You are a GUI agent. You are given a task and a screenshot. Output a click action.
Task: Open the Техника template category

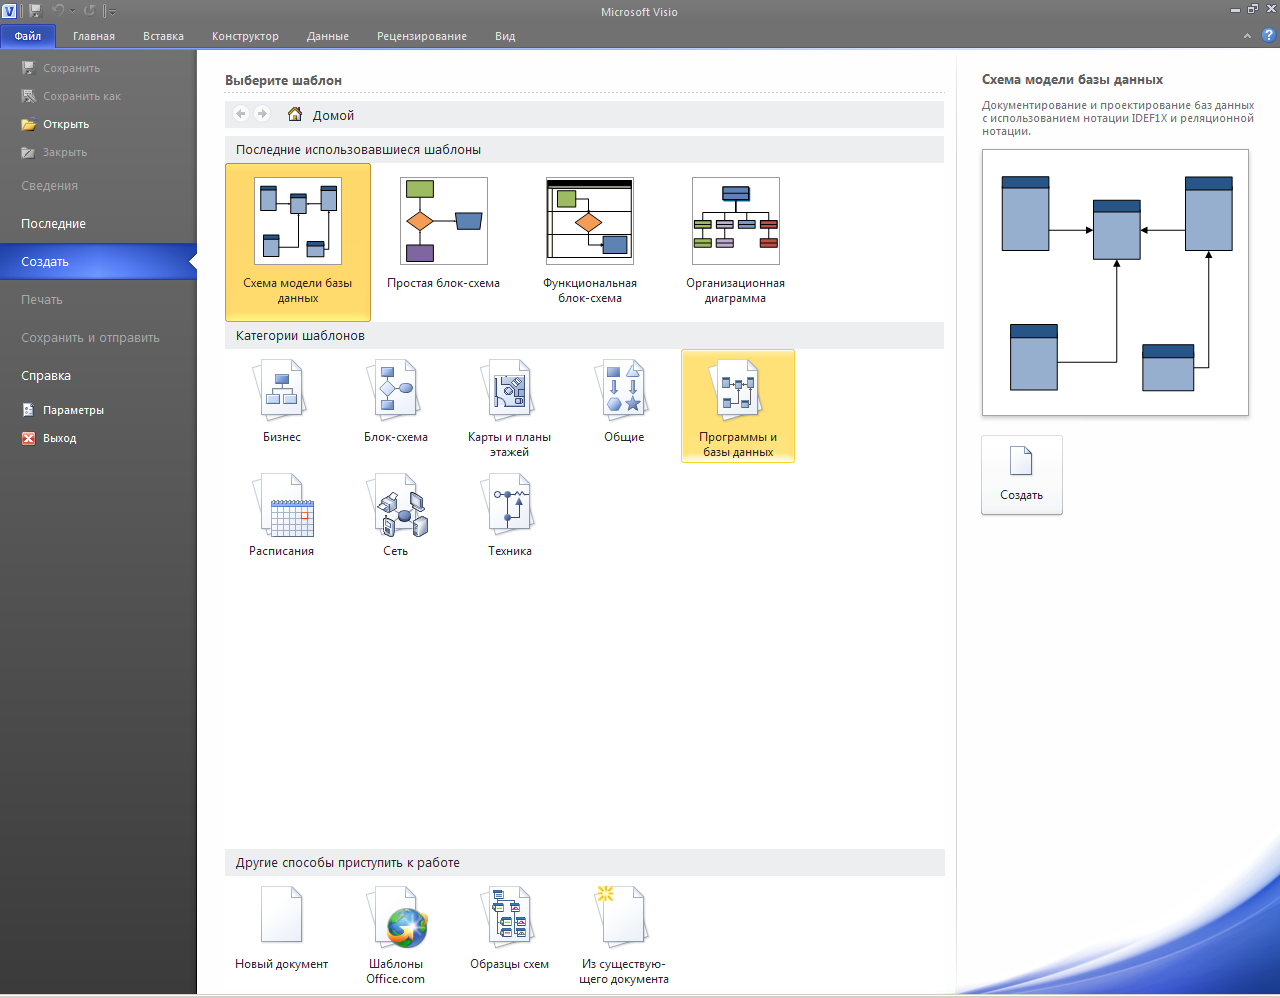[510, 516]
